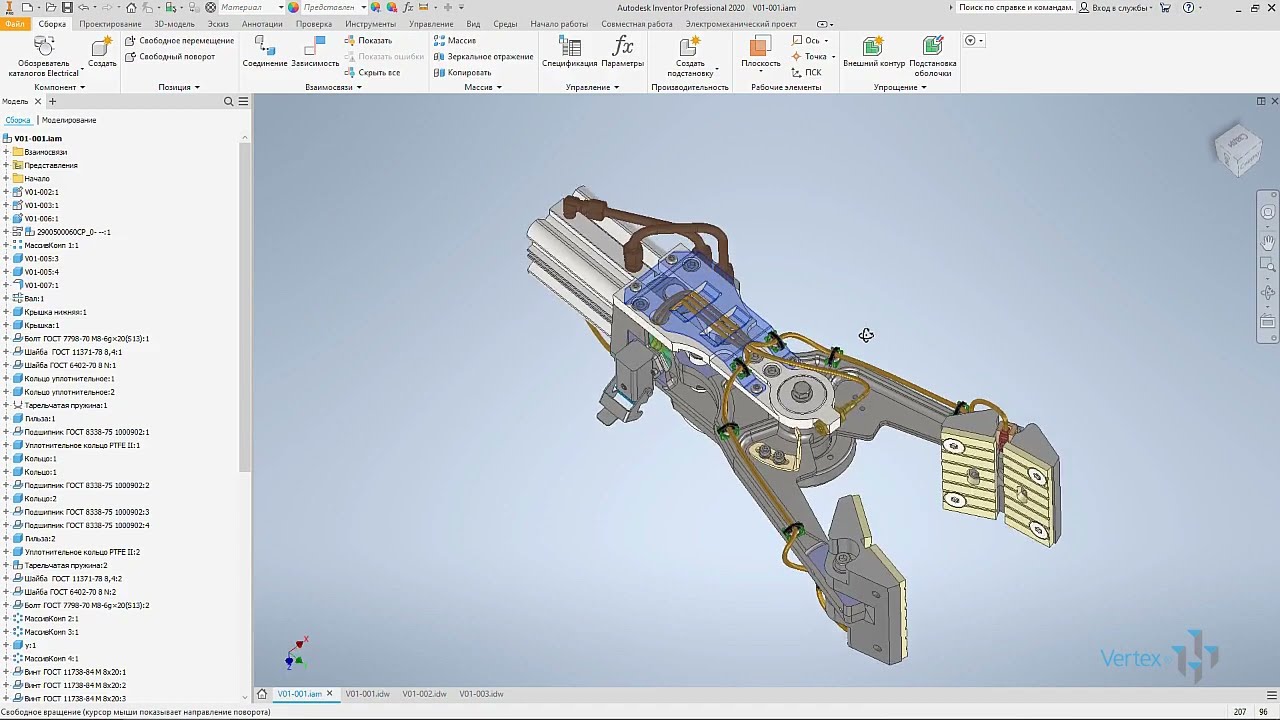Click the Массив pattern tool

coord(455,41)
